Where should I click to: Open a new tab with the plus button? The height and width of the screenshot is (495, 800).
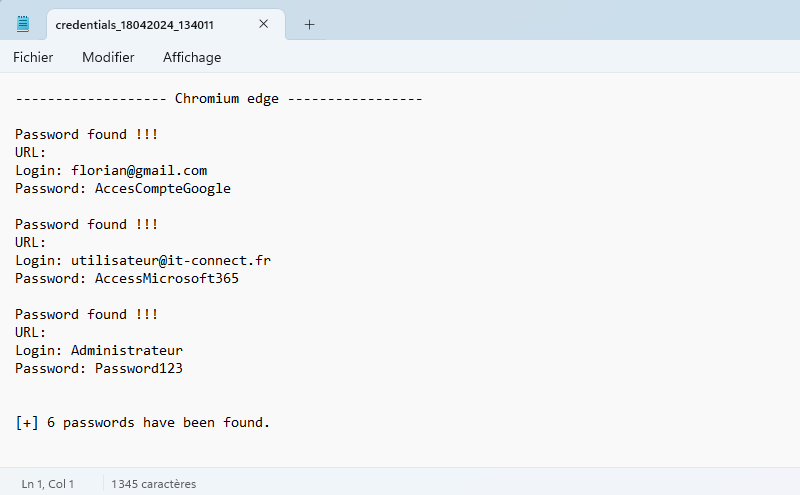[x=309, y=24]
